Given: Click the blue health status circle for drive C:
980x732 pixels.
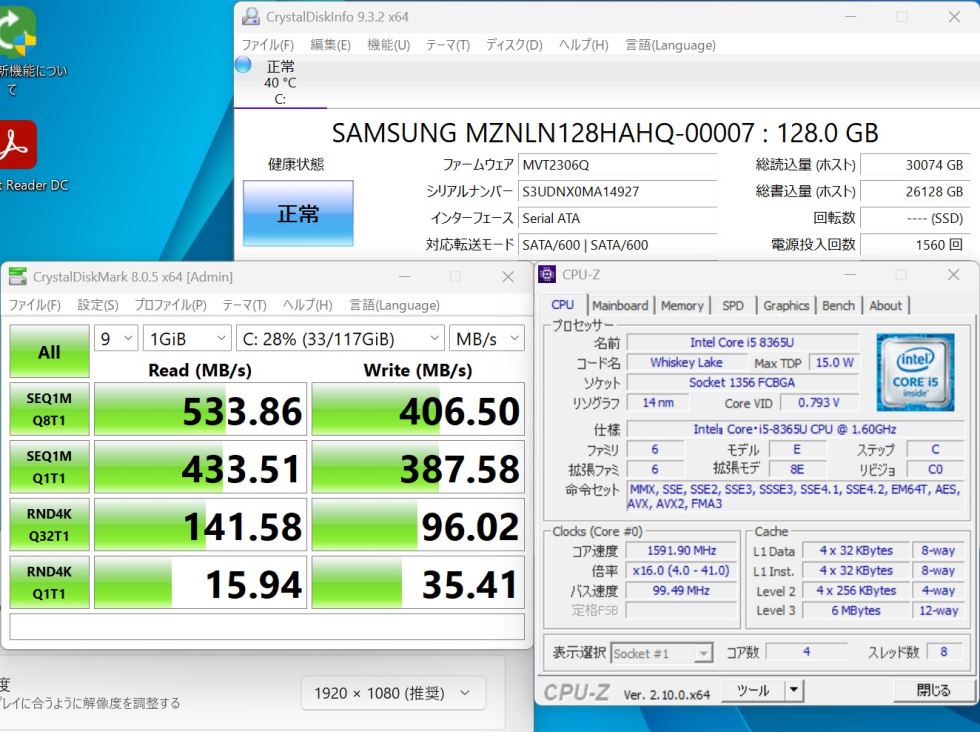Looking at the screenshot, I should click(243, 64).
